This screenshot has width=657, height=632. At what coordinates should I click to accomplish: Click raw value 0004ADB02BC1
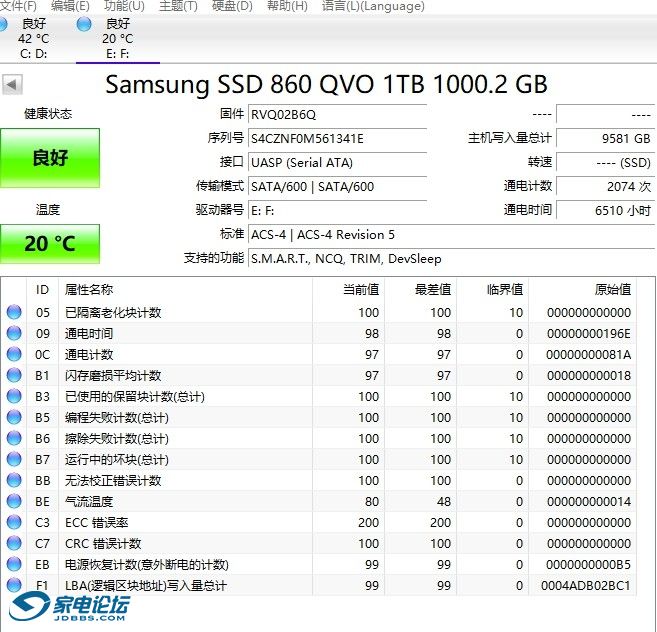[586, 585]
